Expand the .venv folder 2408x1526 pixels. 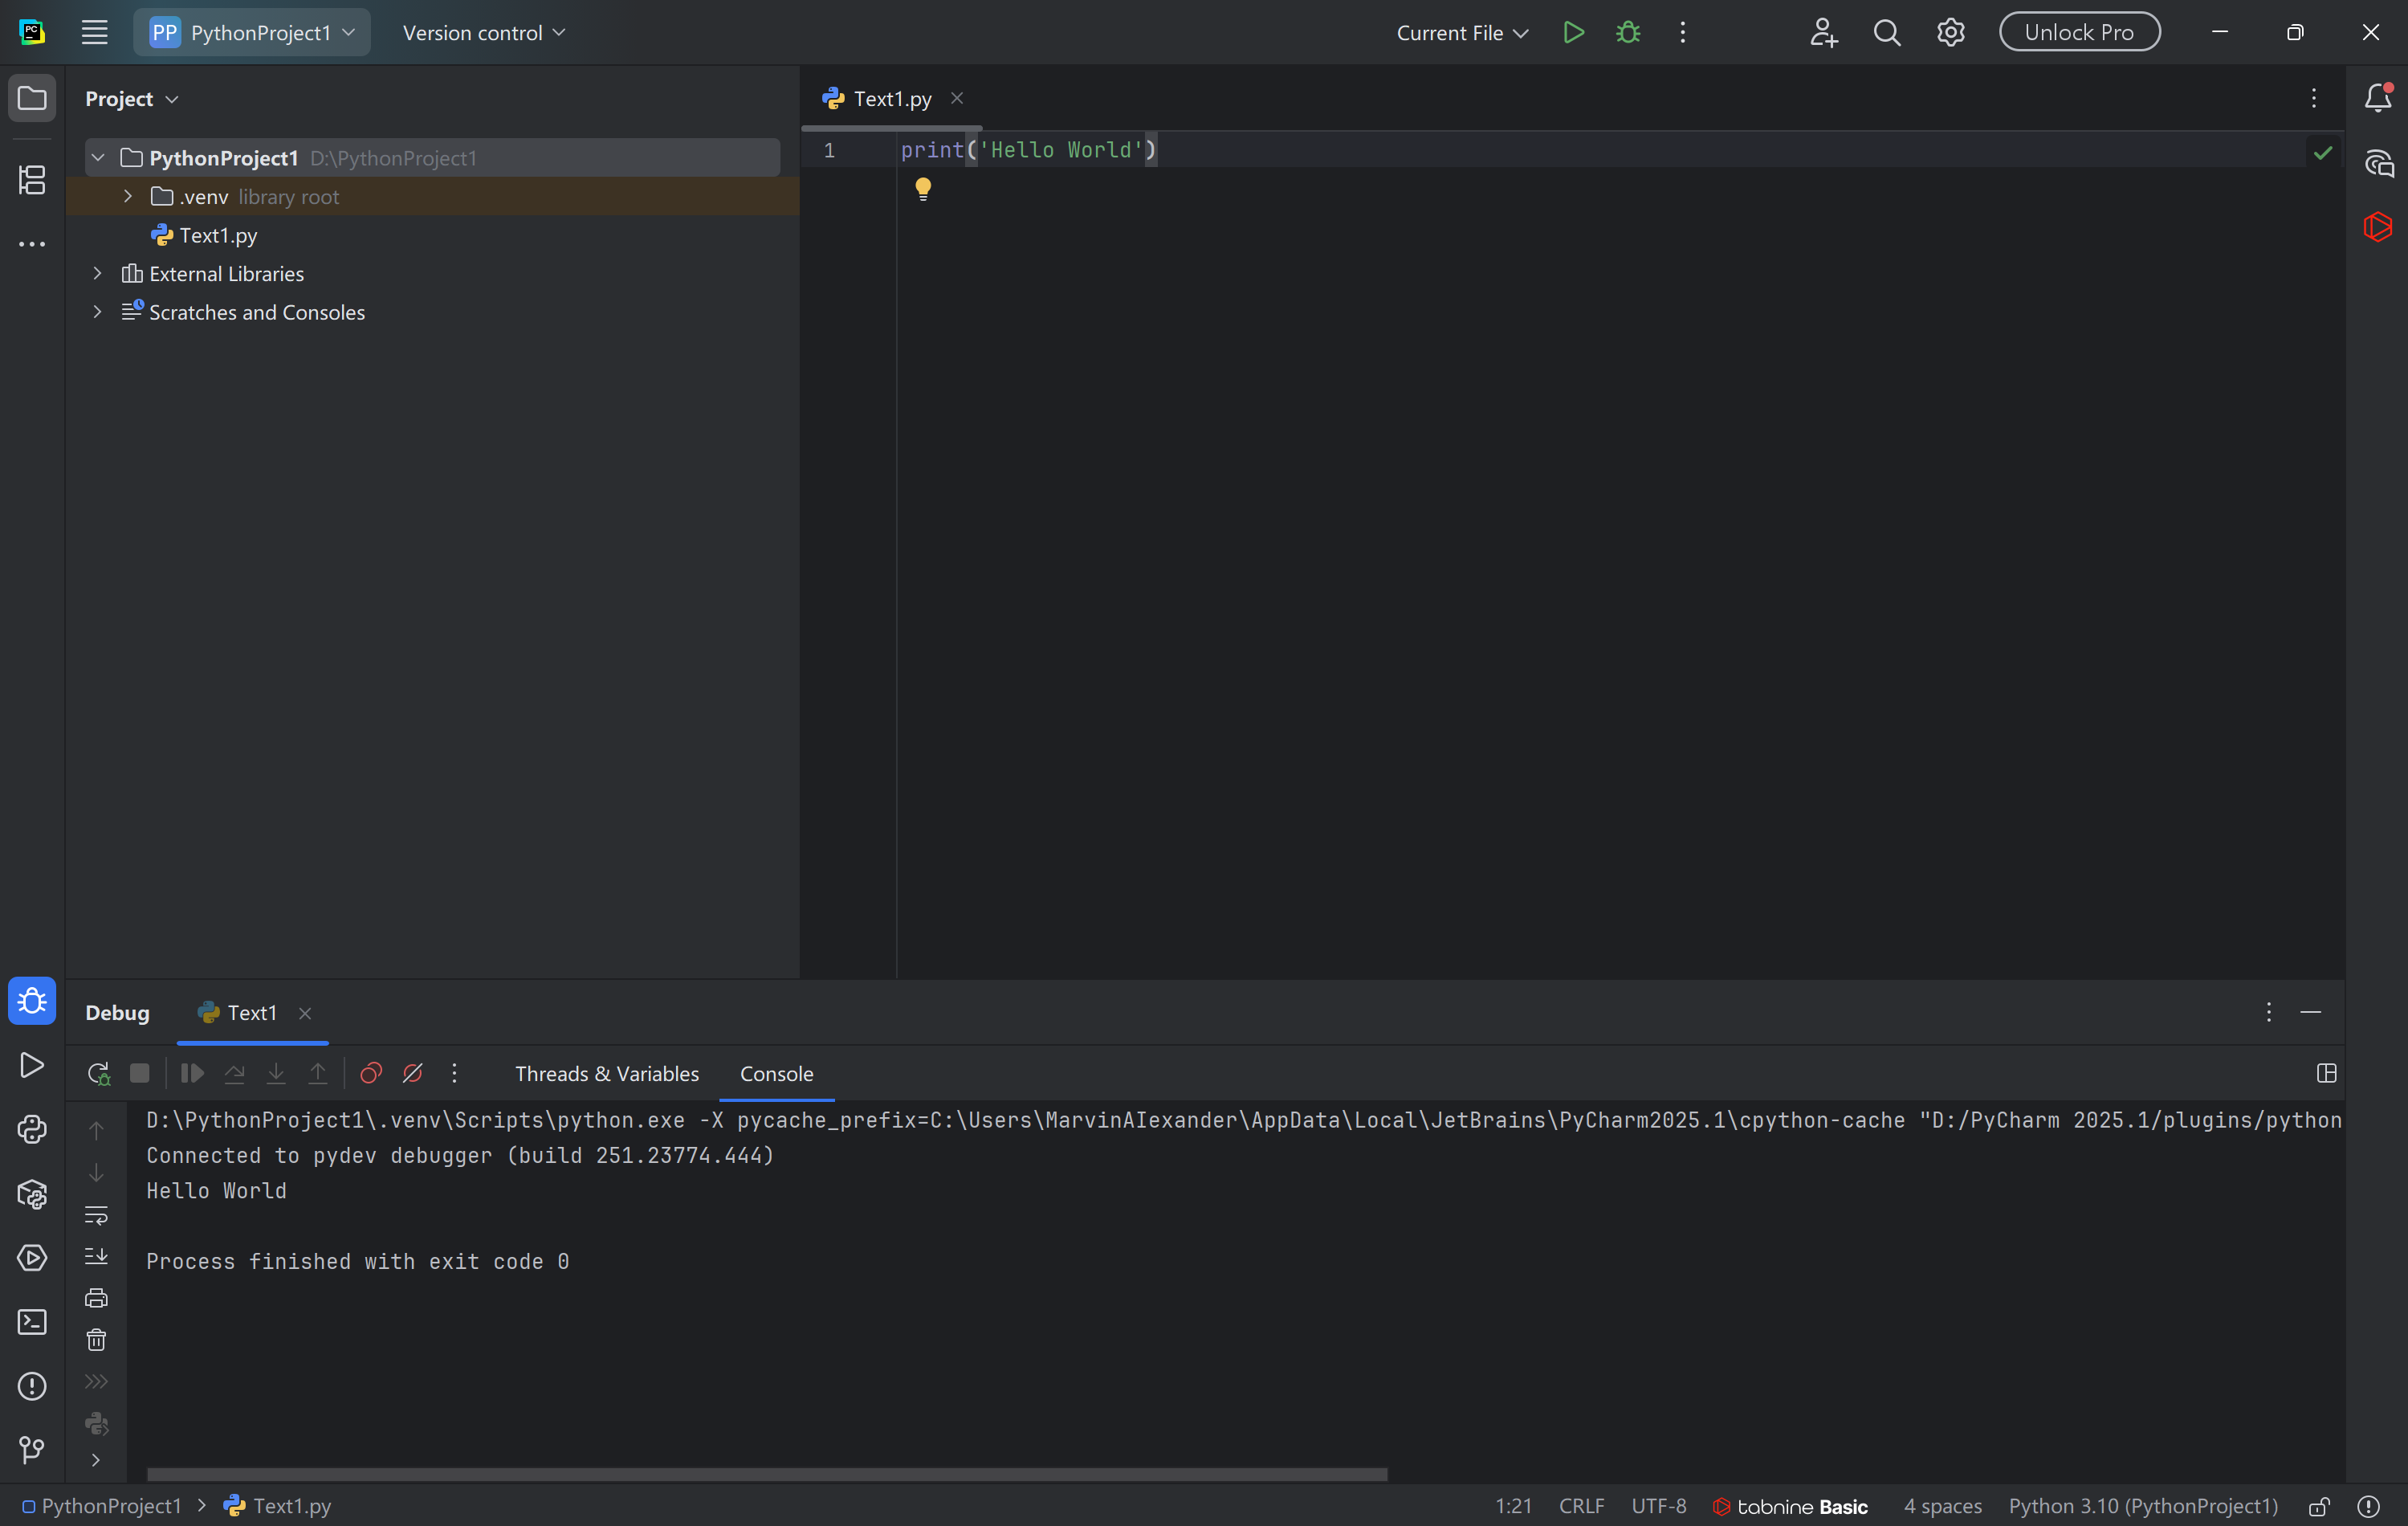coord(128,197)
